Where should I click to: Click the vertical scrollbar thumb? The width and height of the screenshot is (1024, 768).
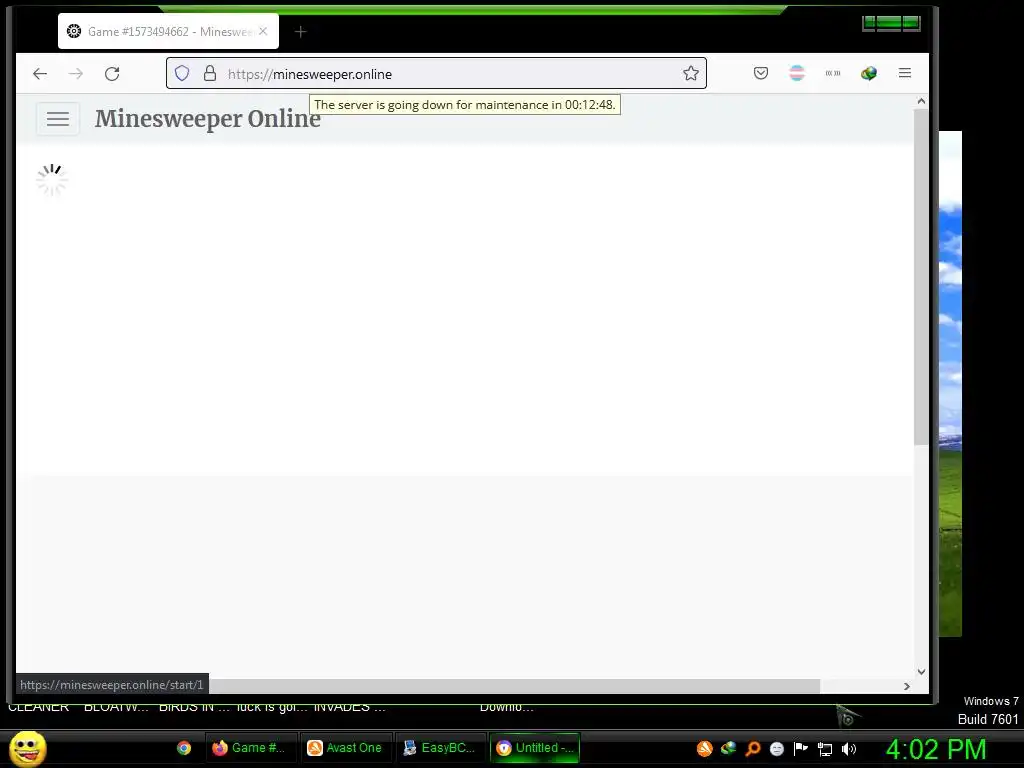click(x=921, y=278)
